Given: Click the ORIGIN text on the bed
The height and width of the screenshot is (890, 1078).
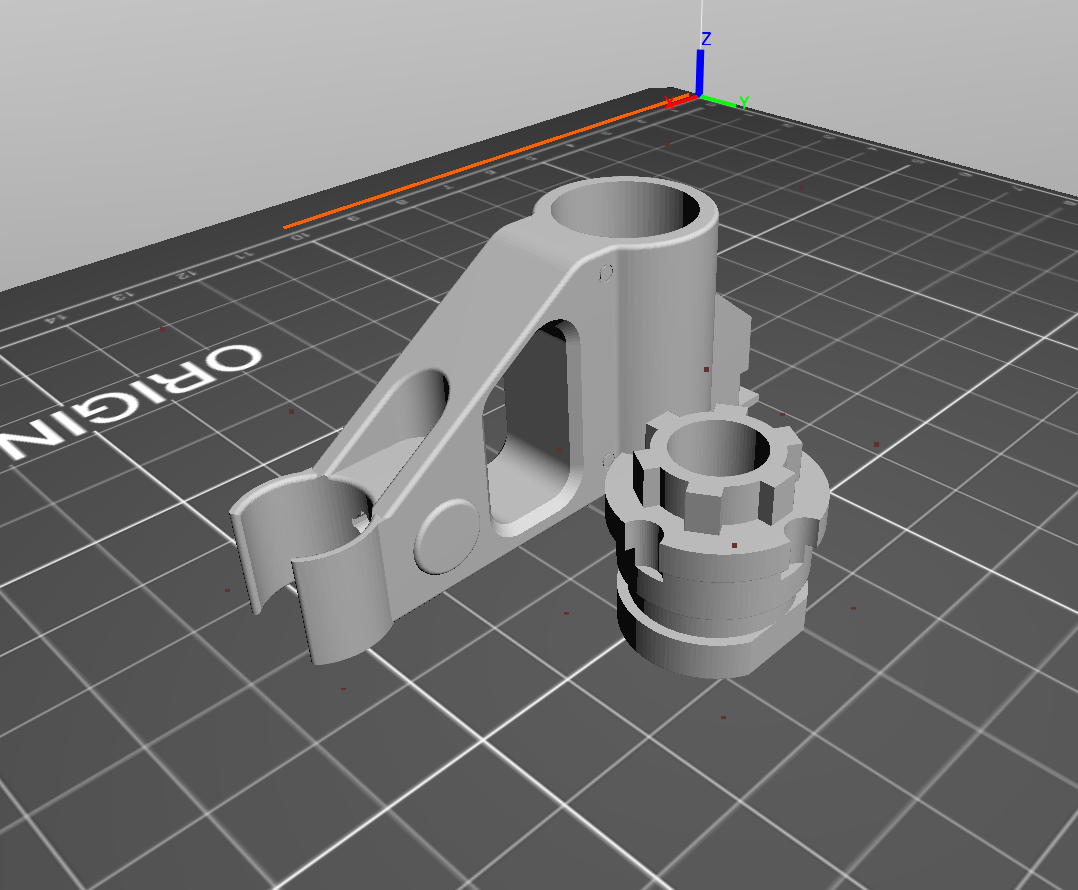Looking at the screenshot, I should click(x=131, y=402).
